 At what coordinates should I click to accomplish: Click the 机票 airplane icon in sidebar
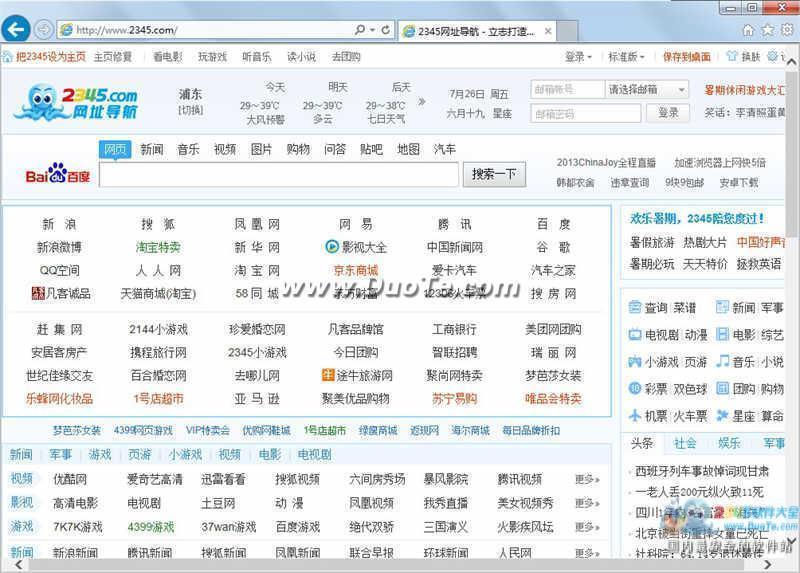(634, 415)
